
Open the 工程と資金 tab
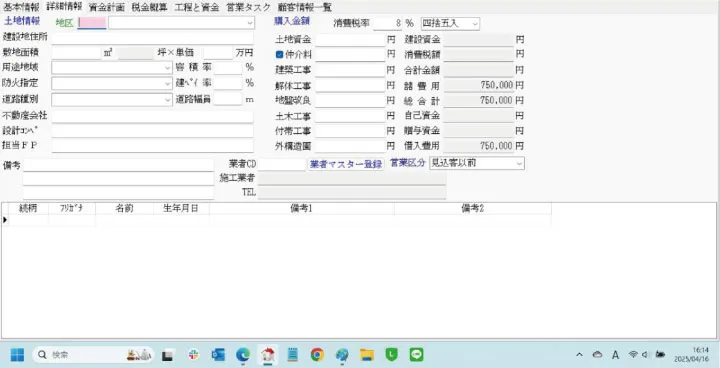tap(197, 7)
